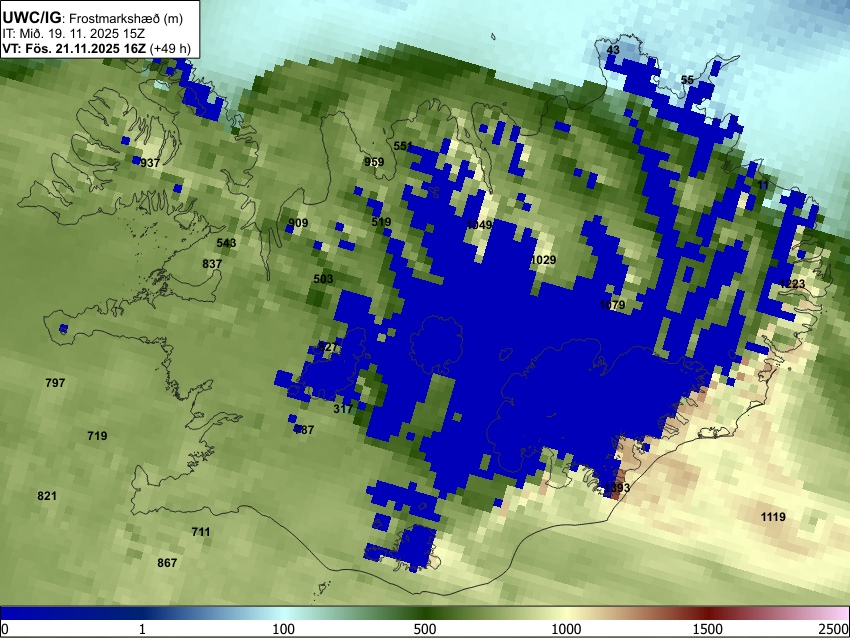This screenshot has width=850, height=638.
Task: Select the 317 value label
Action: click(x=343, y=409)
